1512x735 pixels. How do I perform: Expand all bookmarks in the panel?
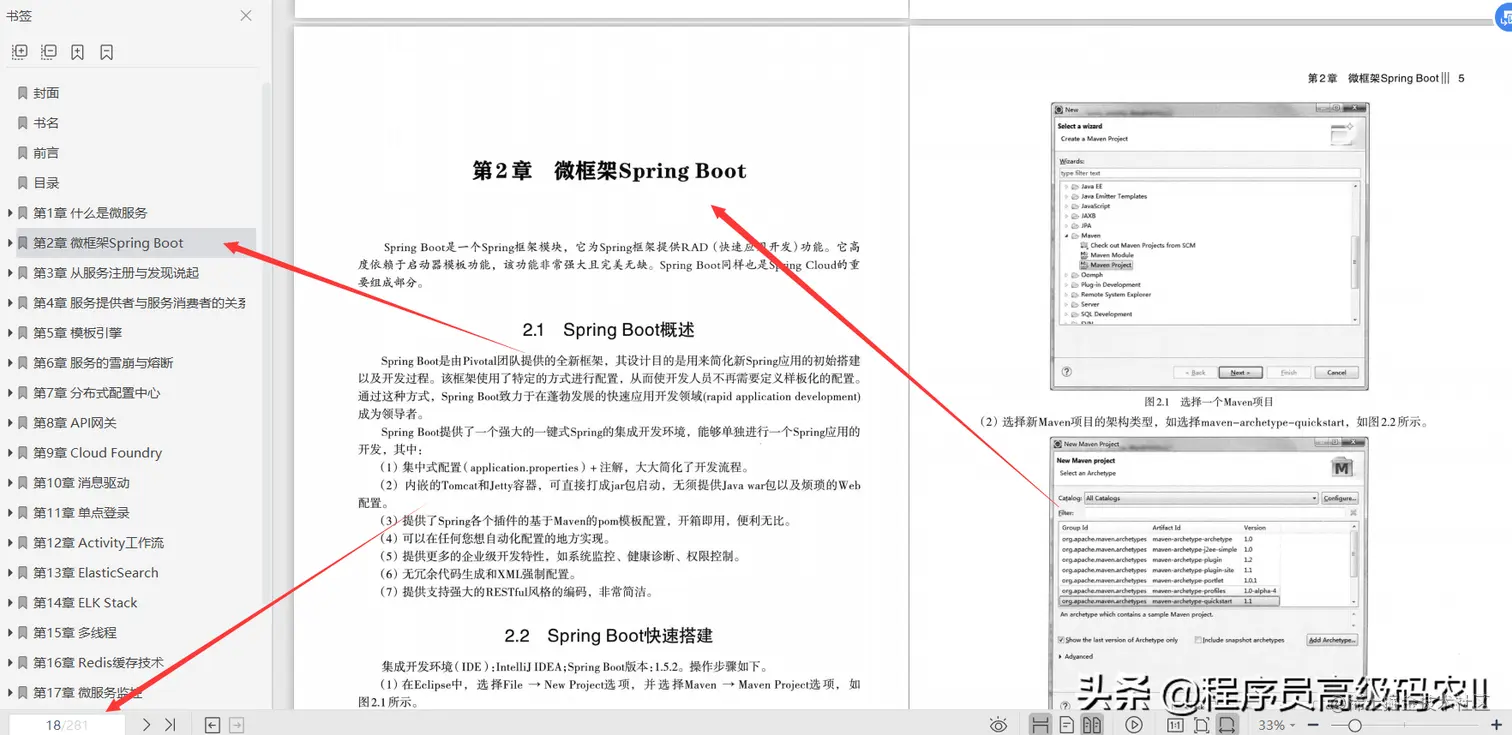19,51
